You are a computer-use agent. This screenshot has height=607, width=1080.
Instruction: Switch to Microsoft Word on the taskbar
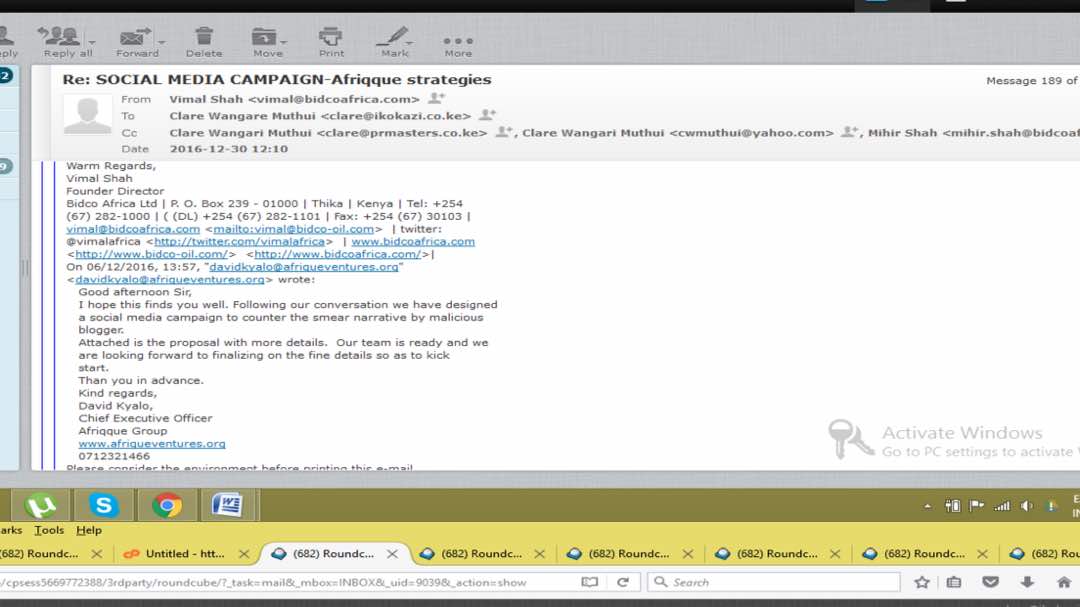(x=227, y=505)
